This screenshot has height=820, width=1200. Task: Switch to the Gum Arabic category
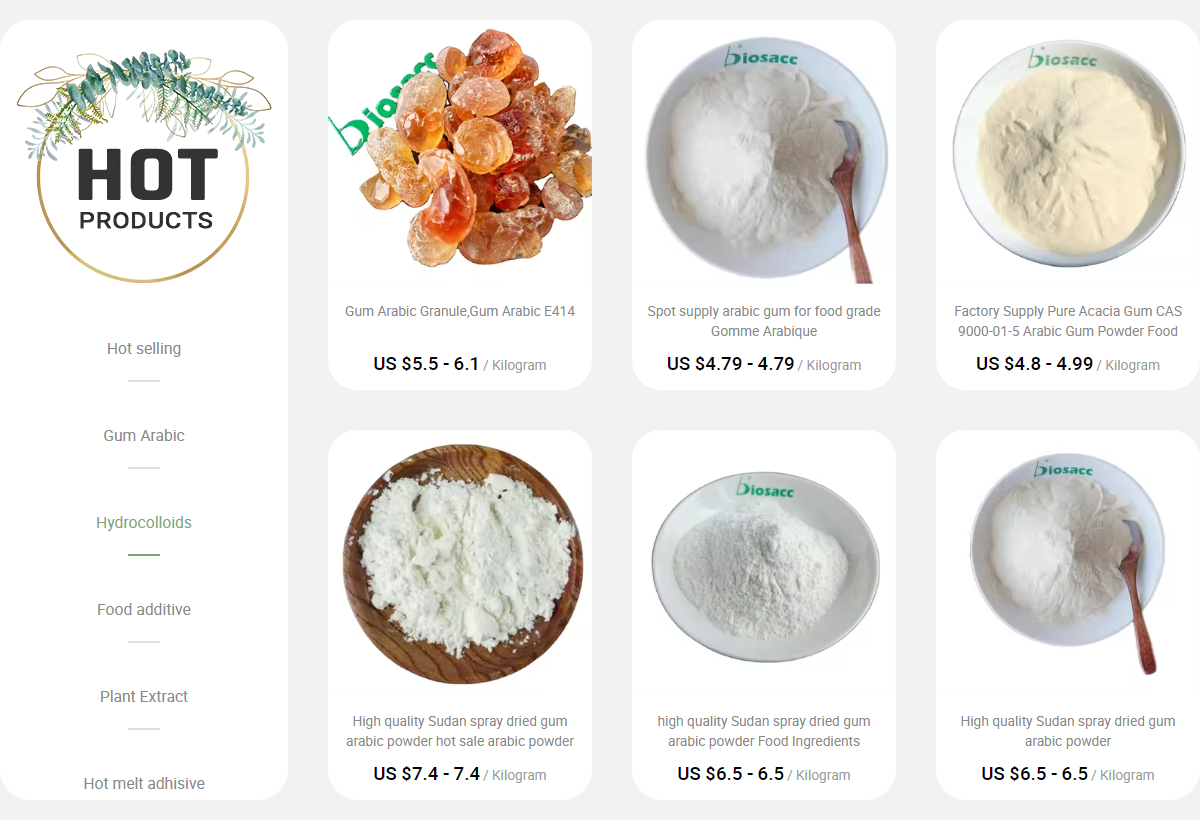(144, 436)
